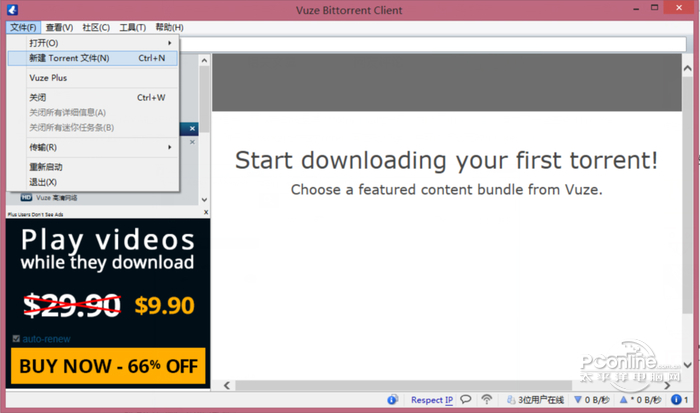Click the notification info icon showing 1

tap(676, 400)
